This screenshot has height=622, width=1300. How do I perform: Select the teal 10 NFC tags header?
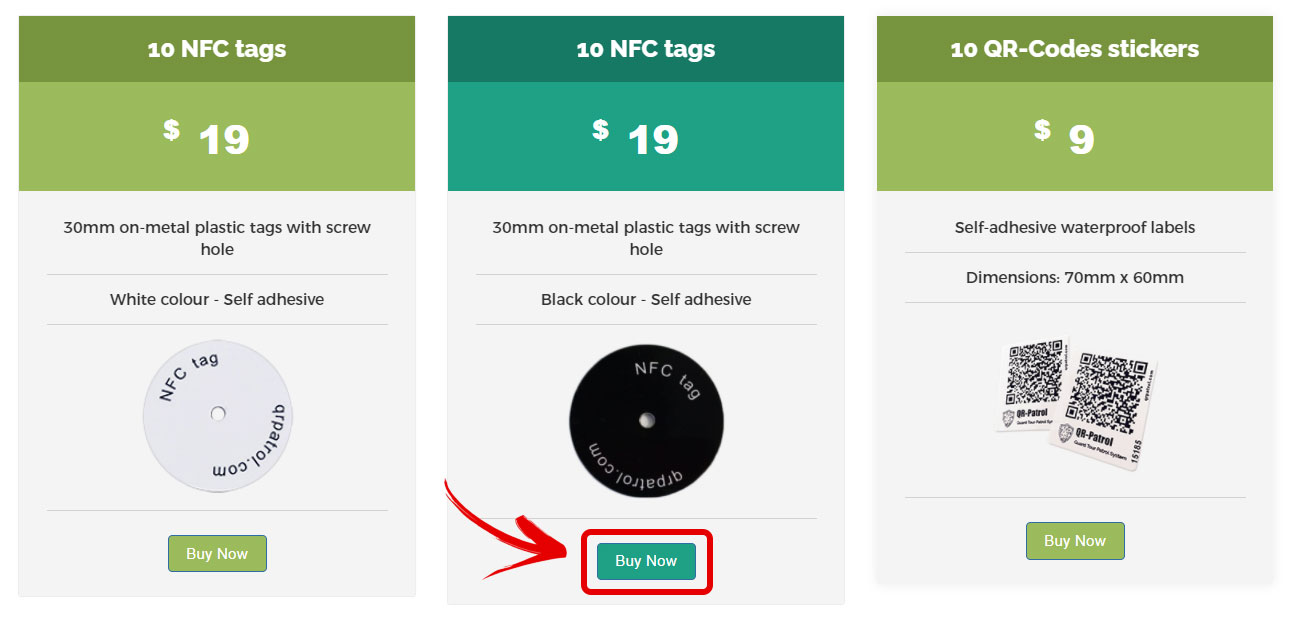tap(646, 49)
